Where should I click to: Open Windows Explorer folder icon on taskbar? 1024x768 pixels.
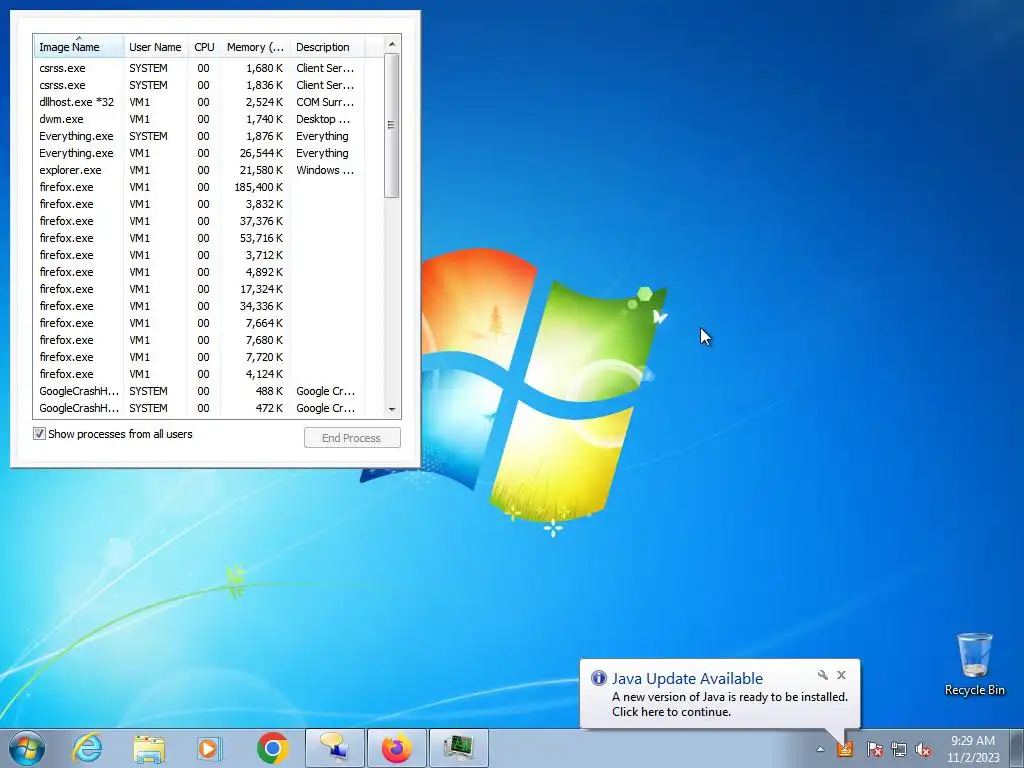click(149, 748)
